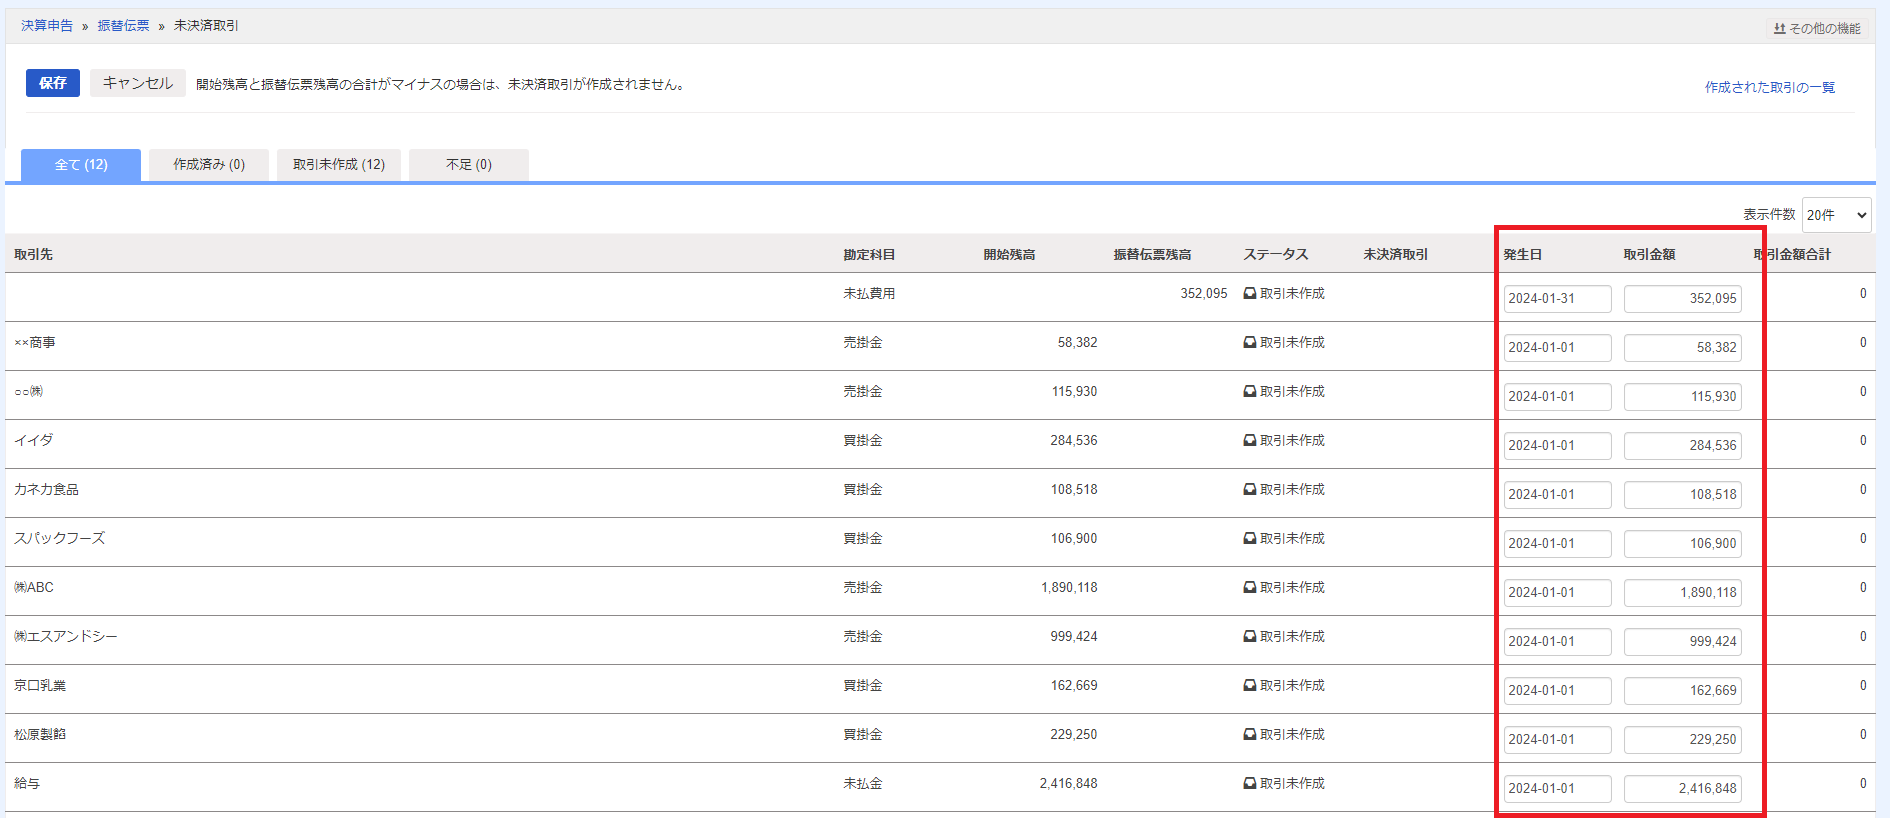Click the 勘定科目 column header
This screenshot has height=818, width=1890.
(x=869, y=255)
